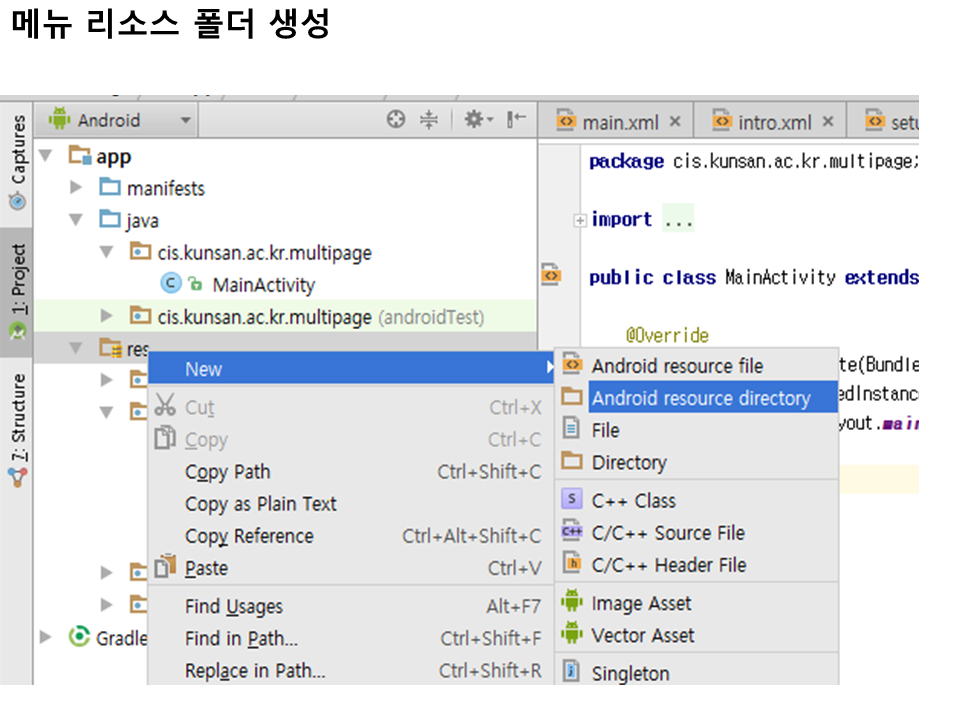960x720 pixels.
Task: Click the hide project panel icon
Action: point(516,120)
